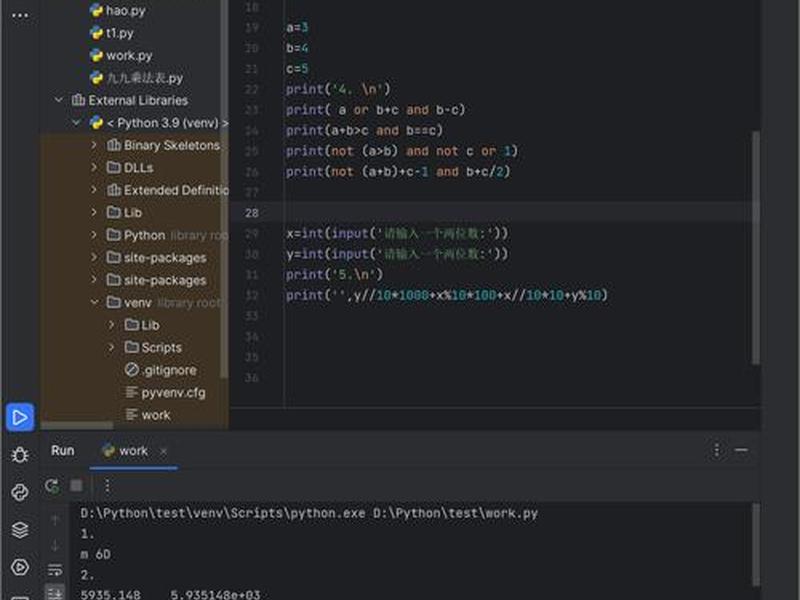This screenshot has height=600, width=800.
Task: Click the console output 5935.148 line
Action: (170, 594)
